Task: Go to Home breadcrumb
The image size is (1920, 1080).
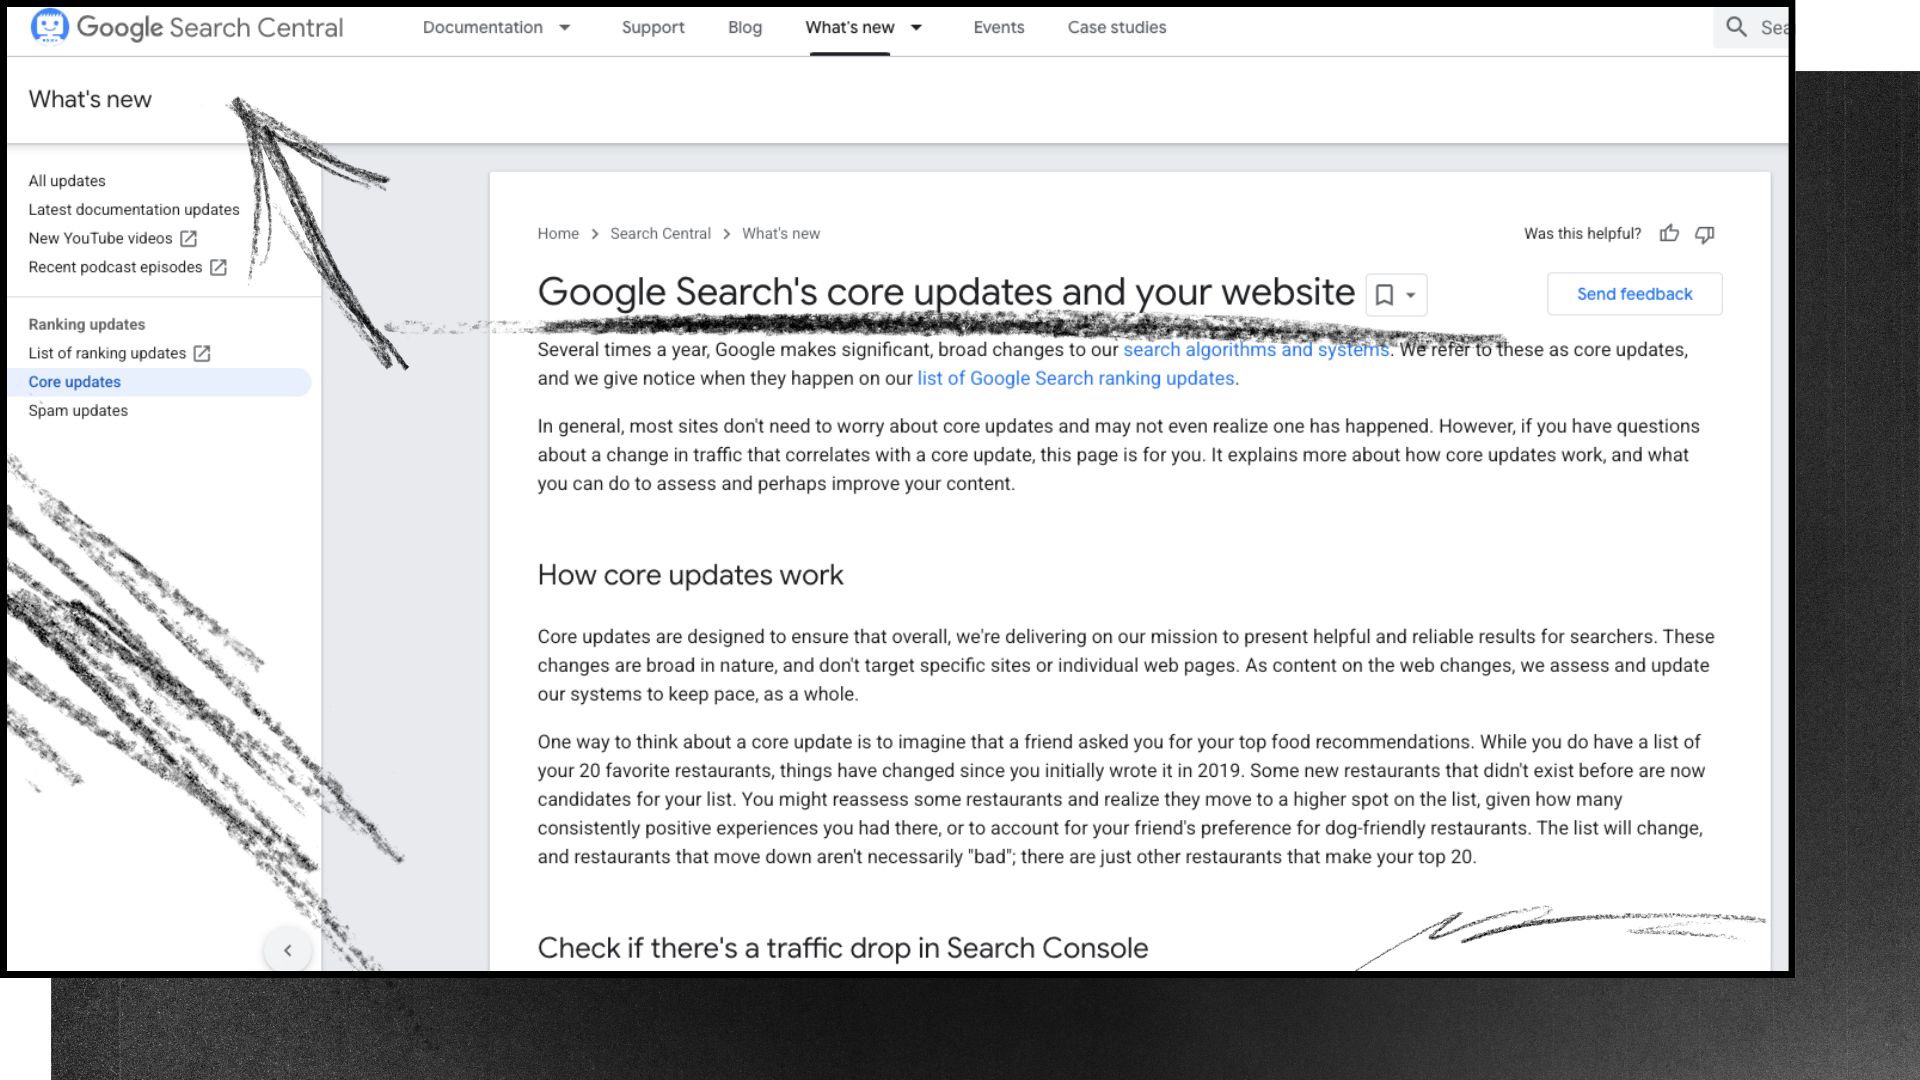Action: point(558,233)
